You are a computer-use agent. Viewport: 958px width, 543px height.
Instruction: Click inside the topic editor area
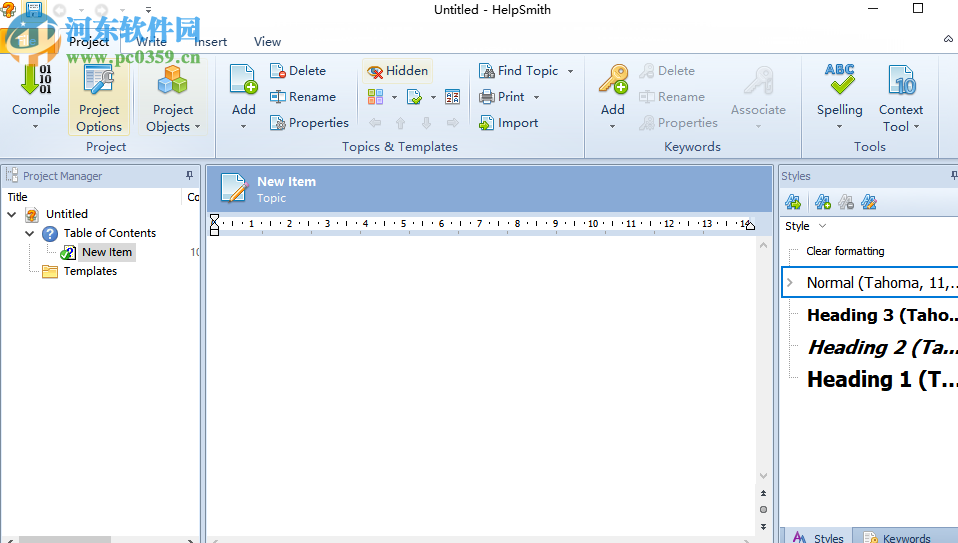(x=481, y=385)
